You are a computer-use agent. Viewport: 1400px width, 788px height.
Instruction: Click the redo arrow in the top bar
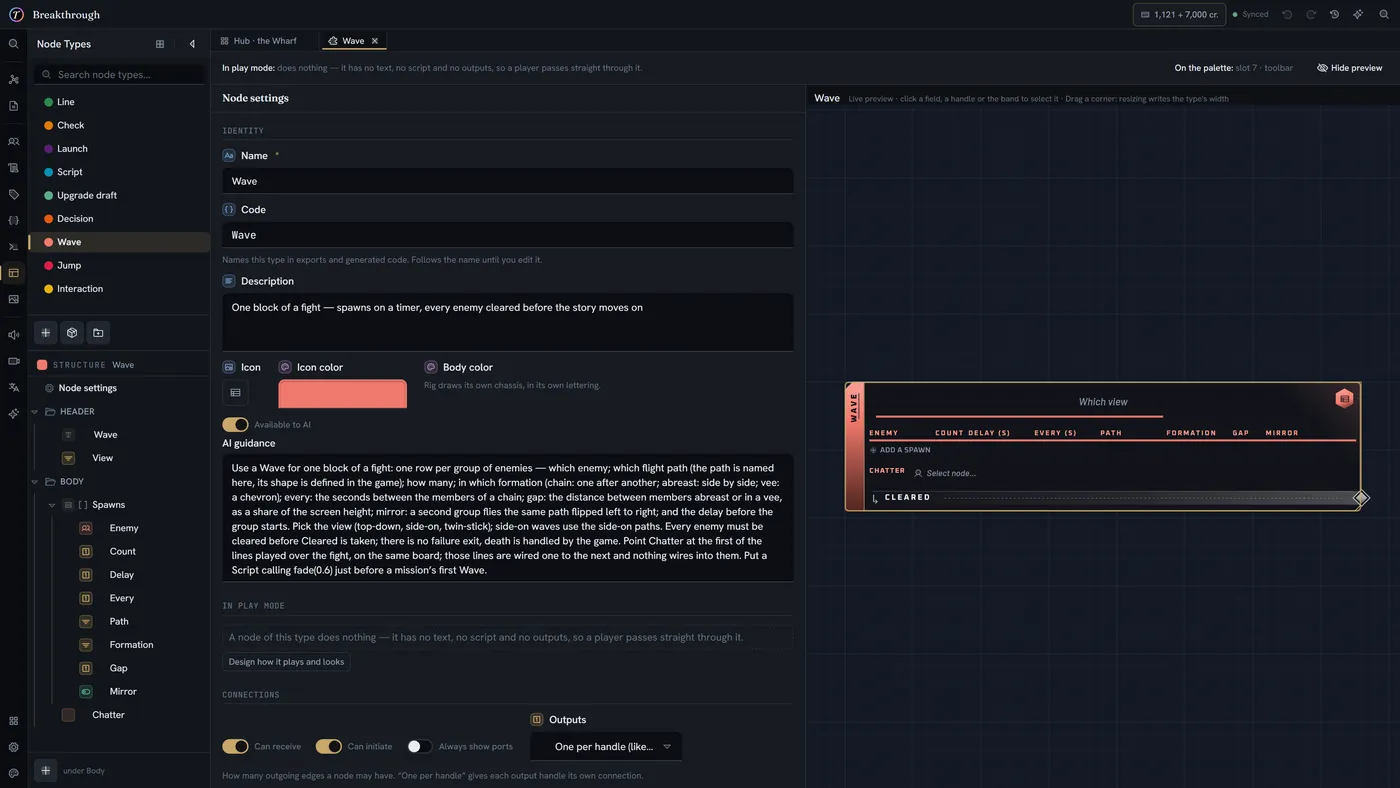(x=1311, y=15)
